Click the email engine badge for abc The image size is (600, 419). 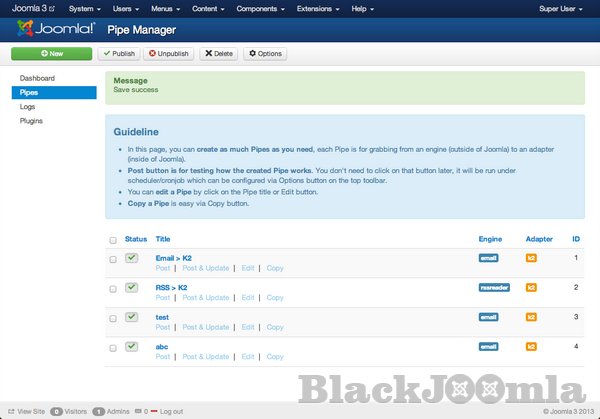point(488,346)
